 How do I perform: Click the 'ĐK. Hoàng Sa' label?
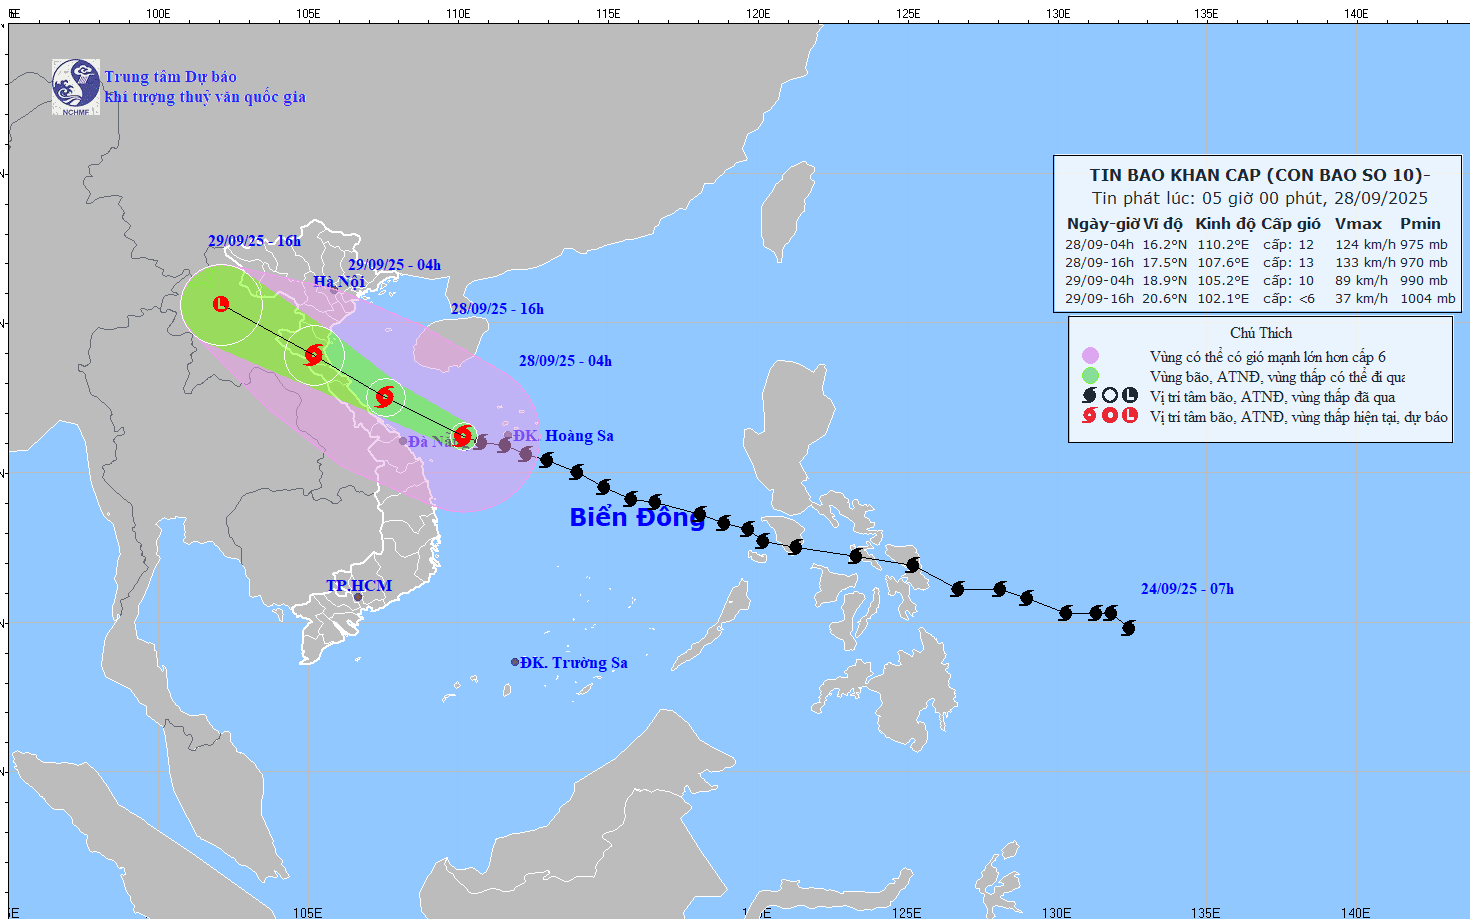coord(564,436)
